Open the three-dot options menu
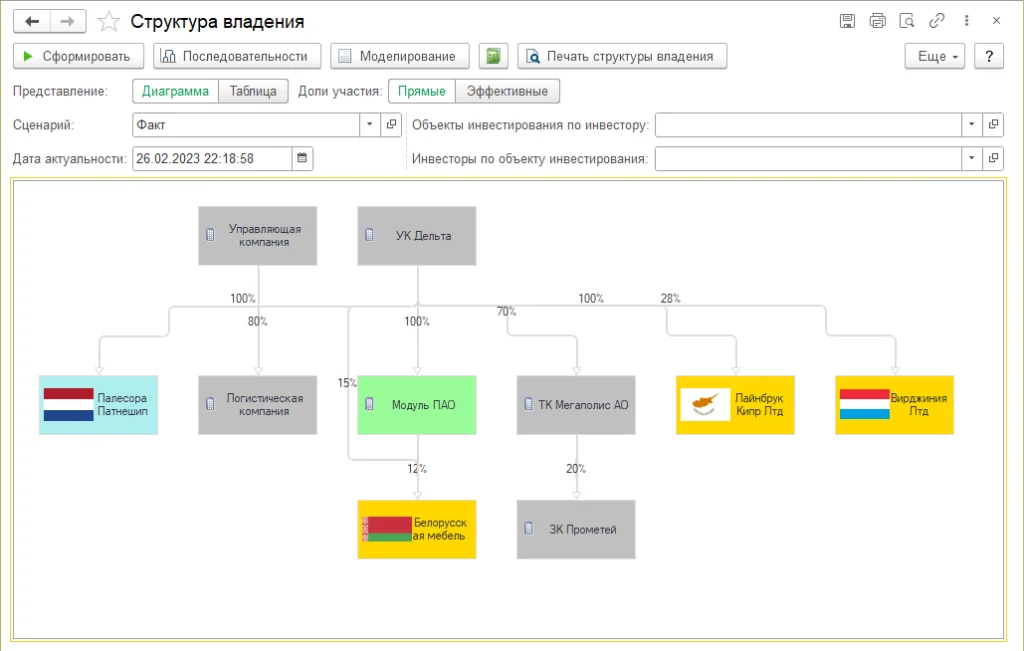This screenshot has height=651, width=1024. (967, 21)
